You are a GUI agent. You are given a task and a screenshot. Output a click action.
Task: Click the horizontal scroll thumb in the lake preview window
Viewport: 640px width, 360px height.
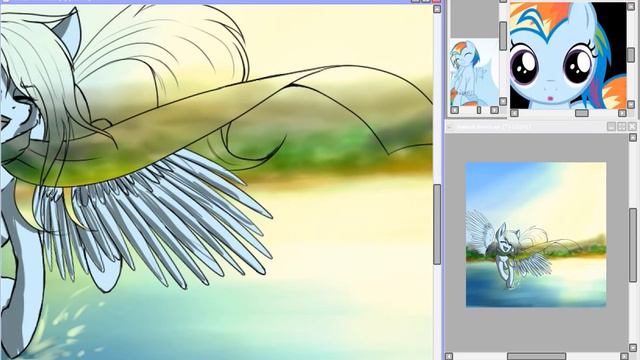pyautogui.click(x=536, y=357)
